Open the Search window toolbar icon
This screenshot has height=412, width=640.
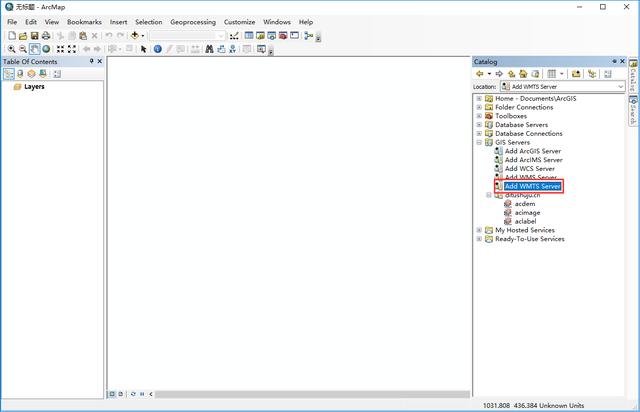point(271,36)
